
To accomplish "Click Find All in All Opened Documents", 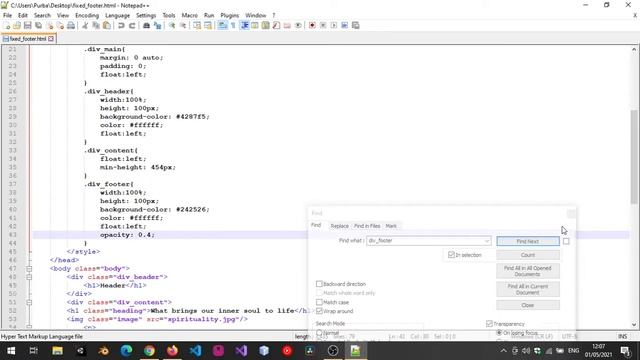I will click(528, 271).
